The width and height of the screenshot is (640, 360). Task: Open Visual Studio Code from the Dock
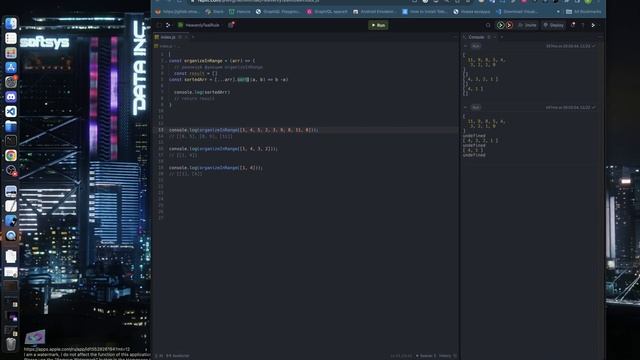(11, 111)
